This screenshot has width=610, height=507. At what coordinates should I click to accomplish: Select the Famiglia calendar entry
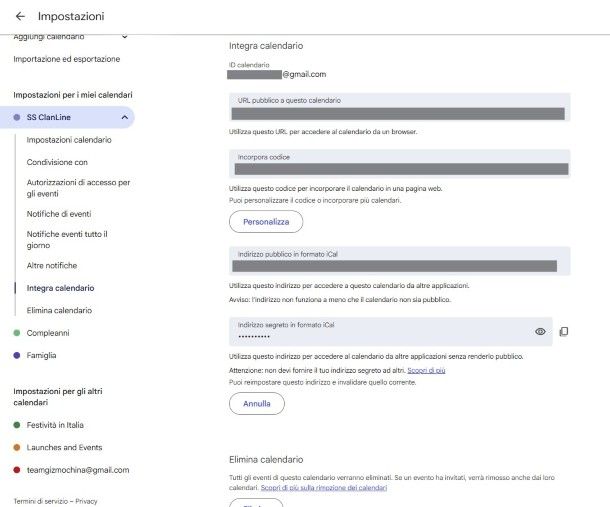[41, 355]
